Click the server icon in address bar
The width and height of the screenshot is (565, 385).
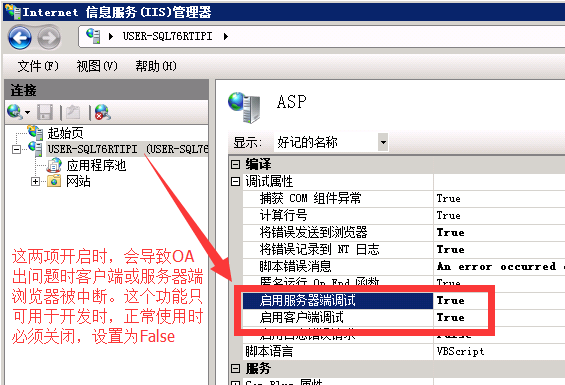pyautogui.click(x=93, y=36)
